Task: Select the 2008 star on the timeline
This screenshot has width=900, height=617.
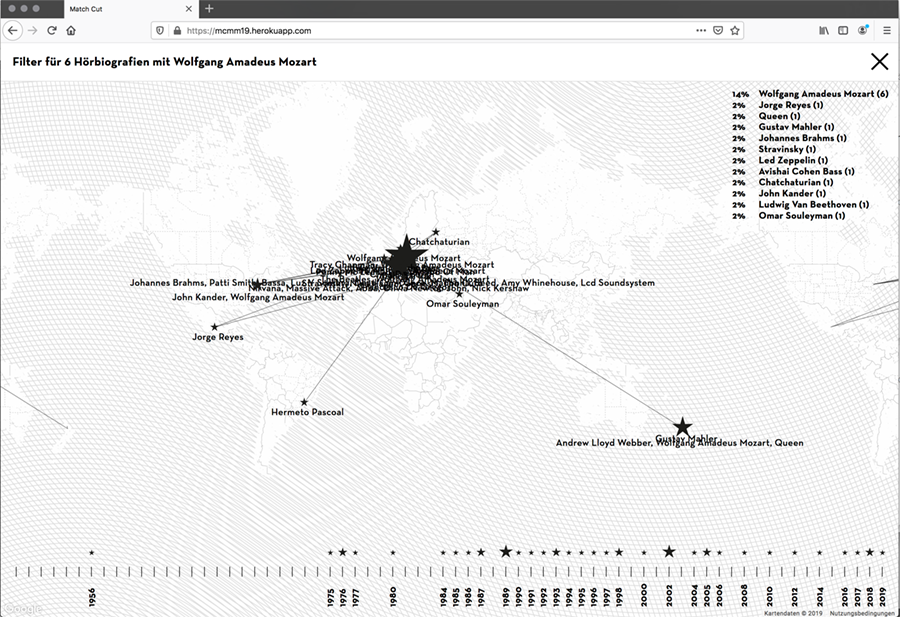Action: (744, 553)
